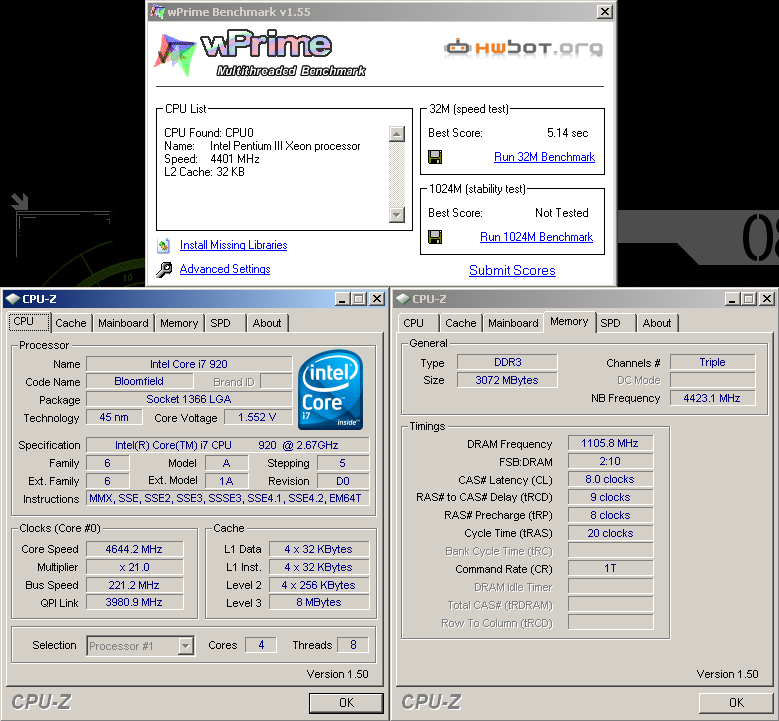Switch to Cache tab in left CPU-Z
The height and width of the screenshot is (721, 779).
pyautogui.click(x=71, y=323)
